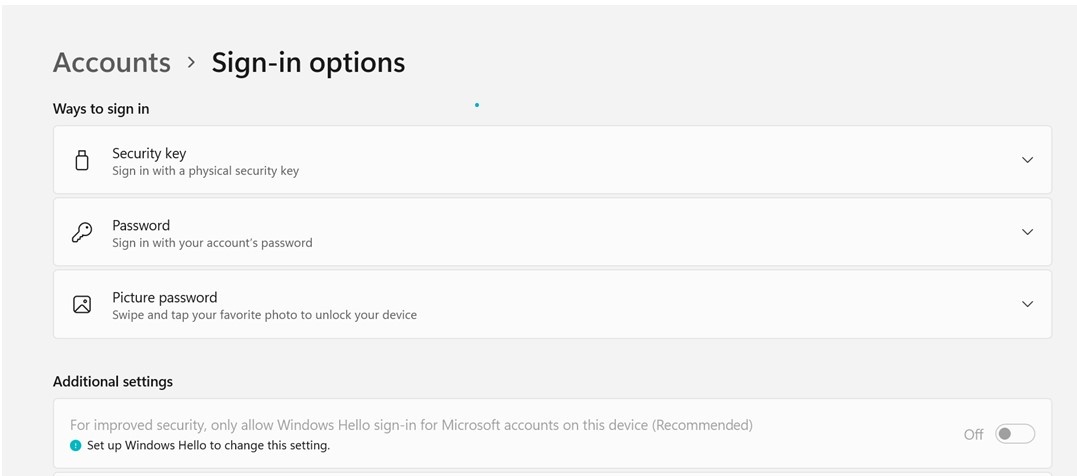This screenshot has height=476, width=1077.
Task: Go back to Accounts via breadcrumb
Action: [x=112, y=62]
